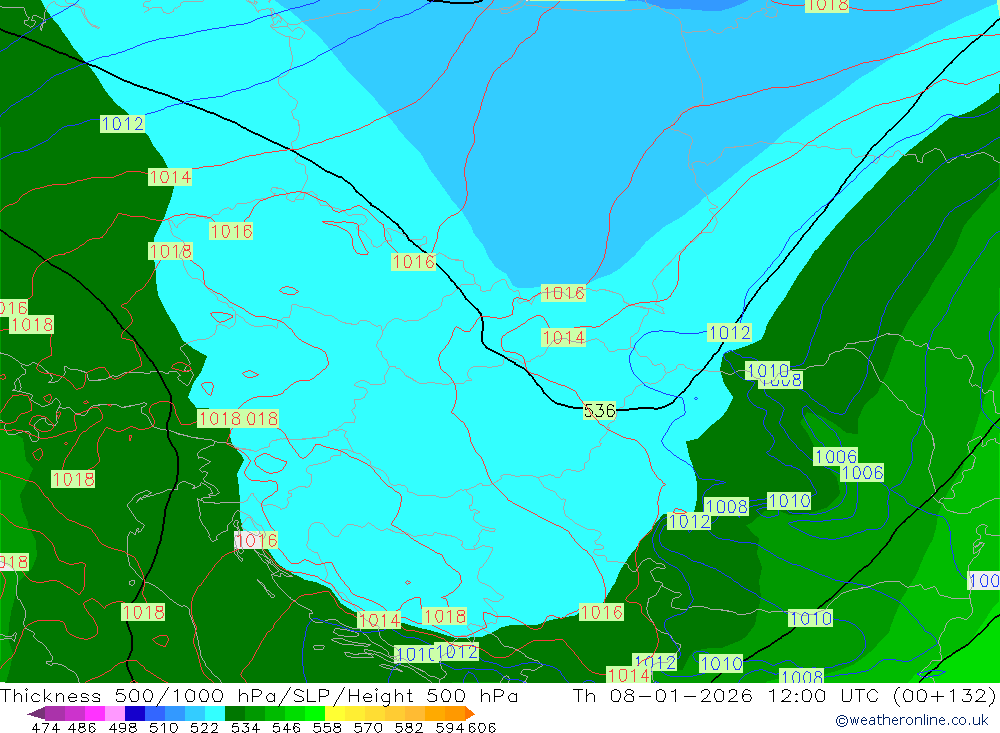This screenshot has width=1000, height=733.
Task: Click the orange right arrow of legend
Action: (469, 714)
